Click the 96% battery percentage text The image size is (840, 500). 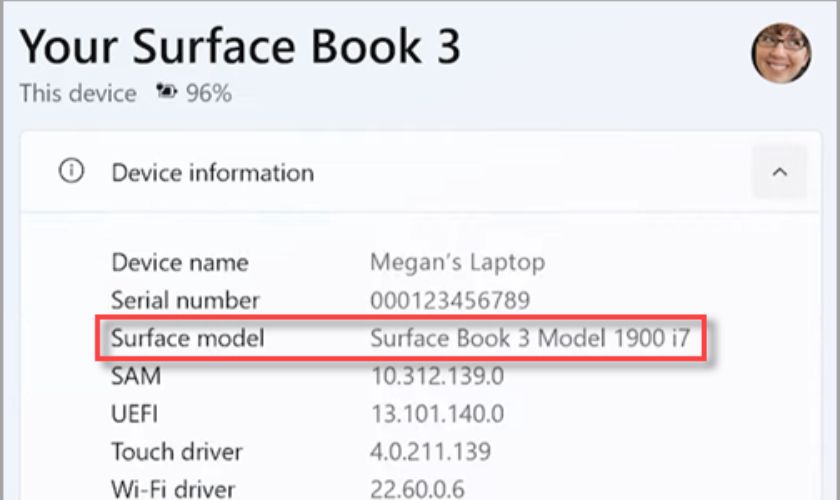point(209,93)
